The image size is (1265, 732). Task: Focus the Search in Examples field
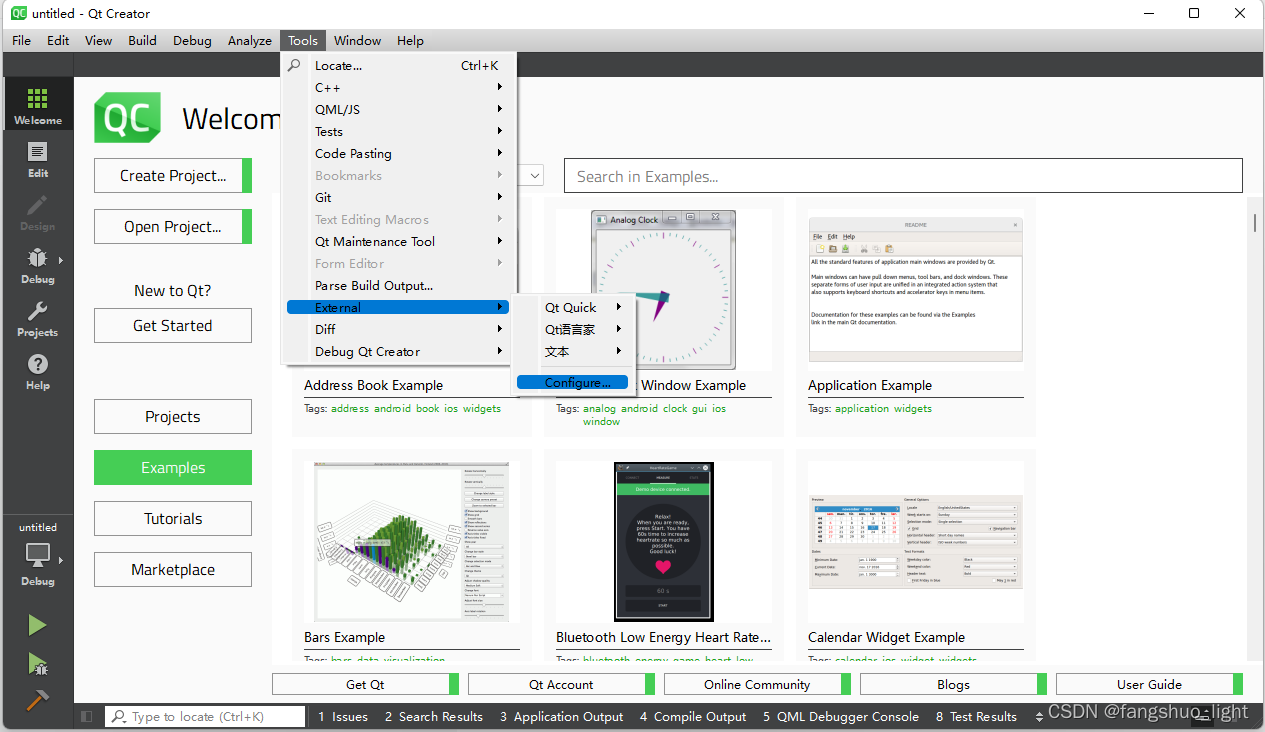click(x=903, y=176)
